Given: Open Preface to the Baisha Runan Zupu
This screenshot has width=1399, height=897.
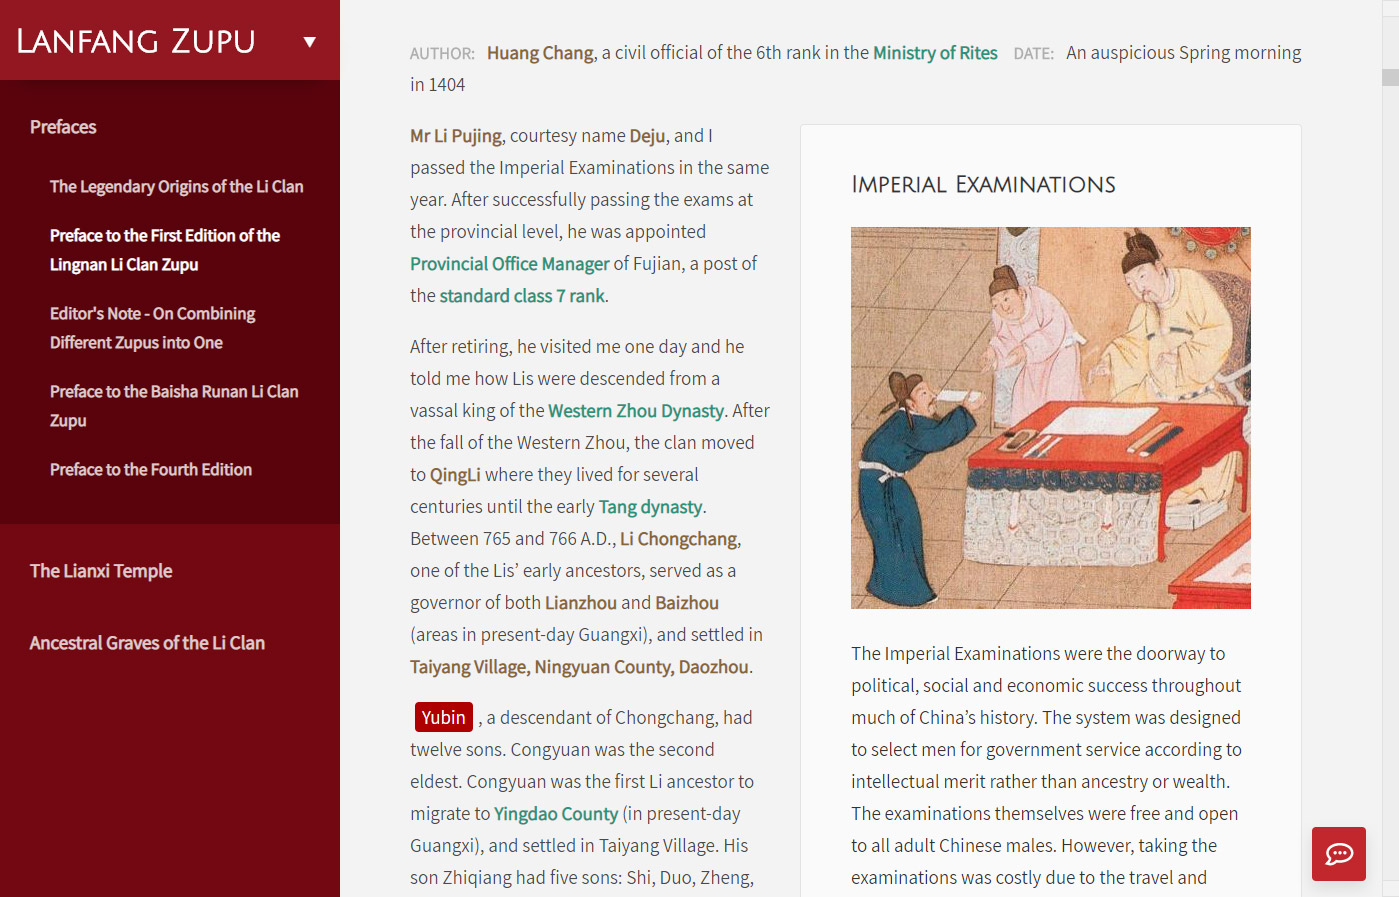Looking at the screenshot, I should click(174, 406).
